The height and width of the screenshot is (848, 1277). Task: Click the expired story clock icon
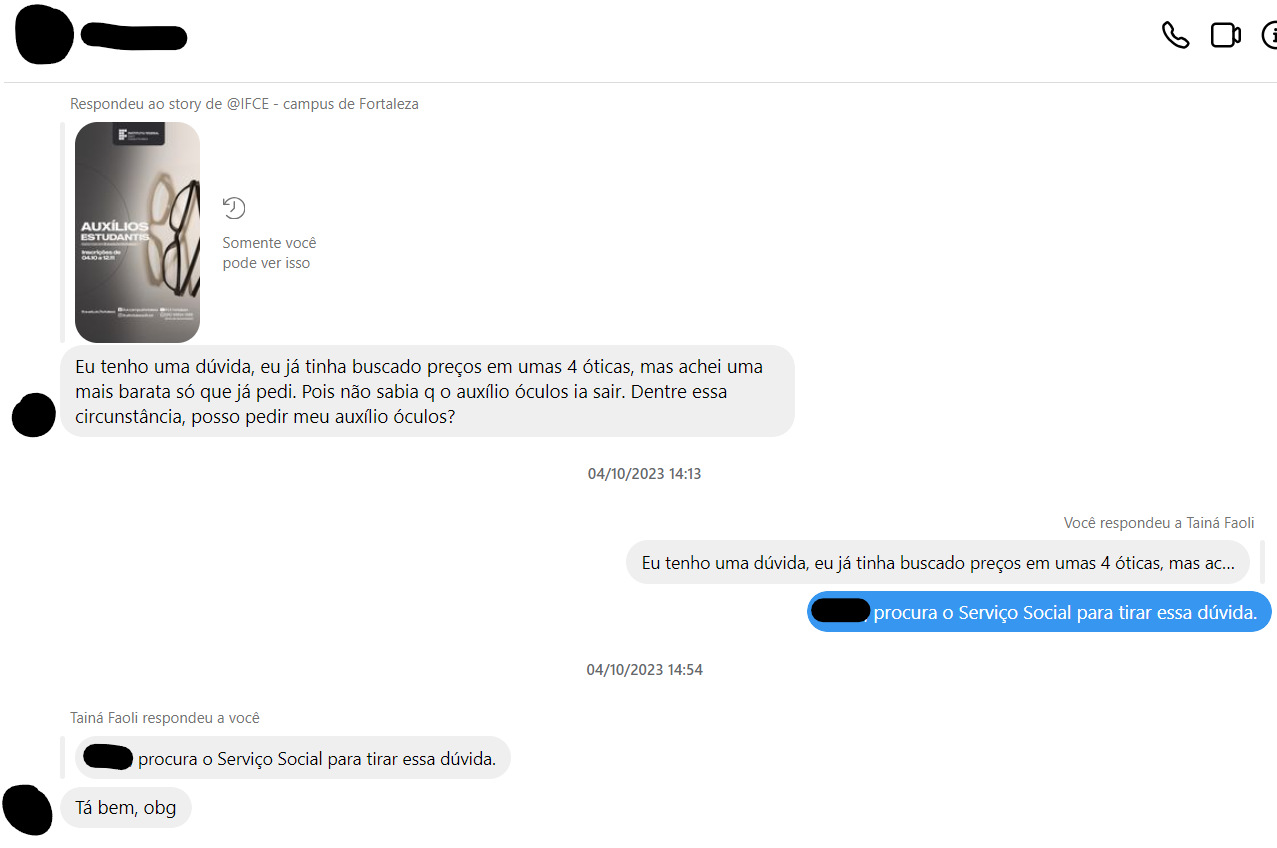coord(234,208)
